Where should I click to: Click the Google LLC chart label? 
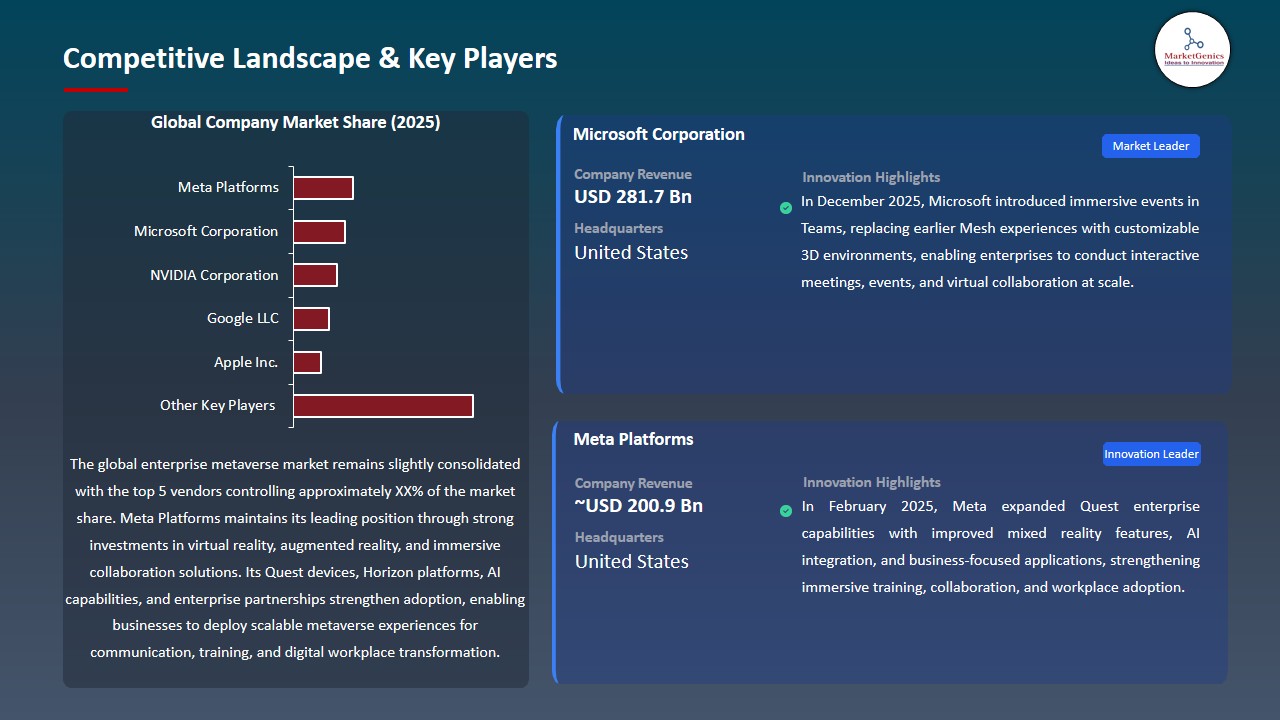coord(243,318)
